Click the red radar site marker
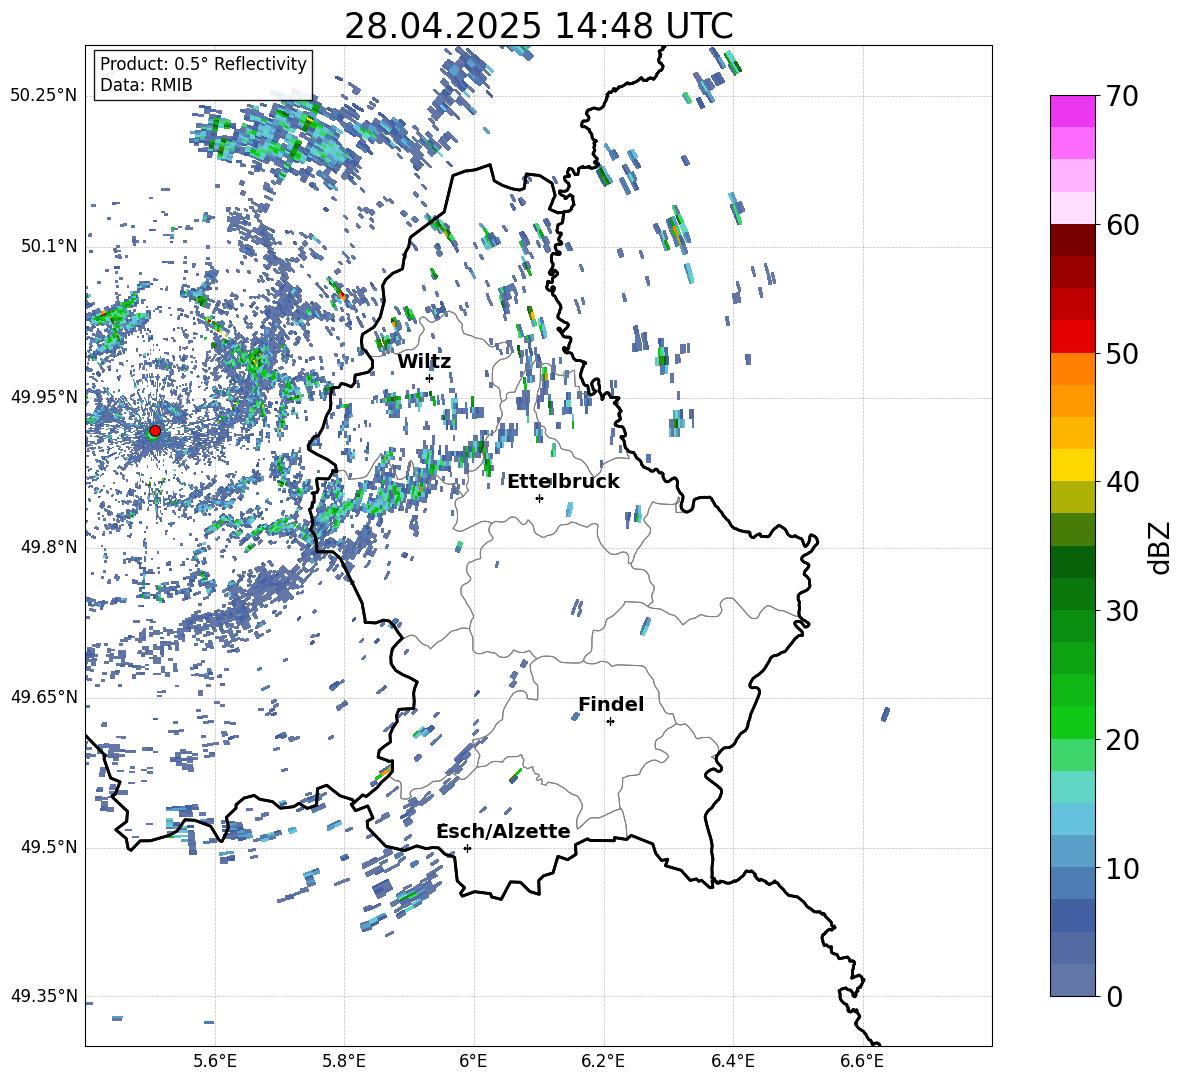 (x=155, y=430)
